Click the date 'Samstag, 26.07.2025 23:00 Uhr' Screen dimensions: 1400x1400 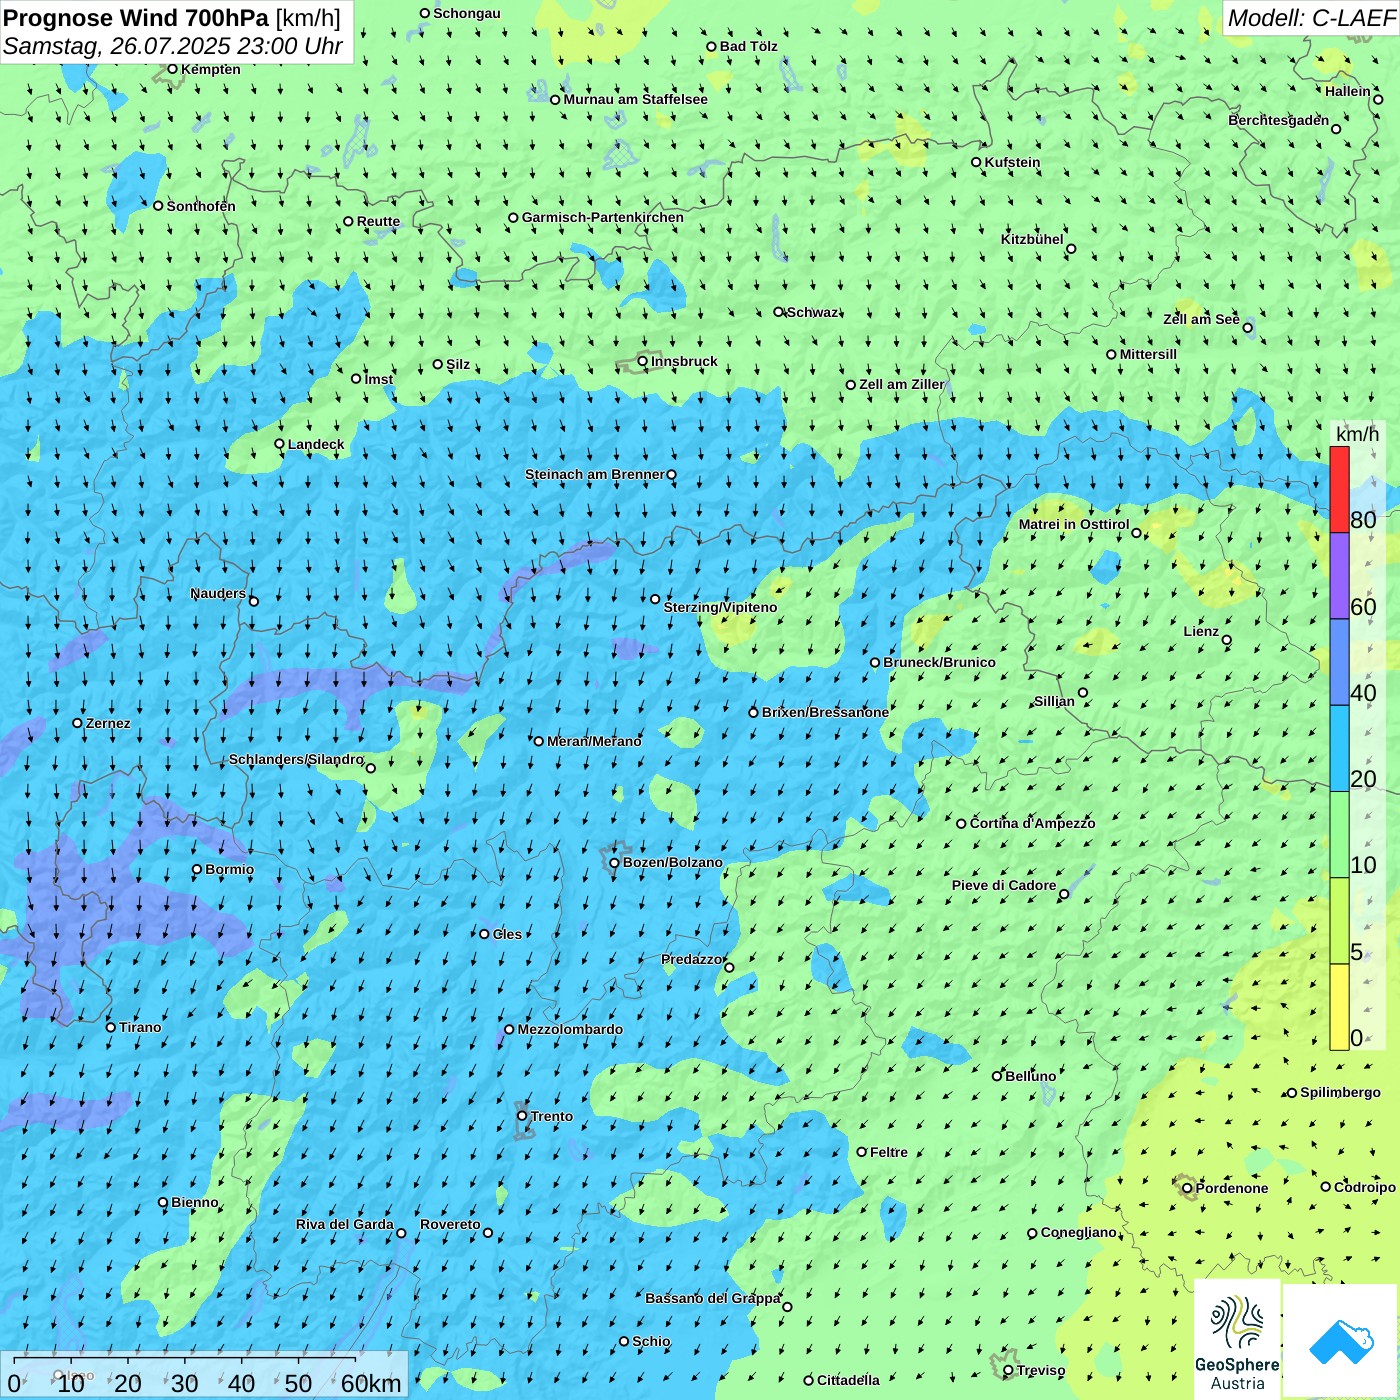point(173,46)
